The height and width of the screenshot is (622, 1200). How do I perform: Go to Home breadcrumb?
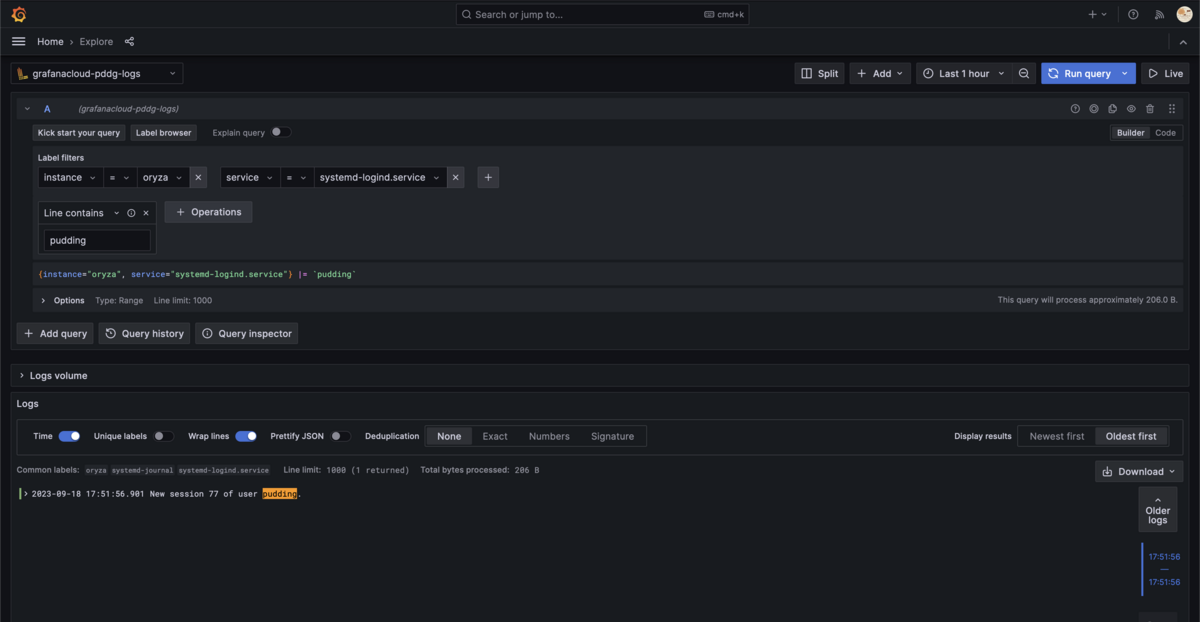tap(50, 42)
